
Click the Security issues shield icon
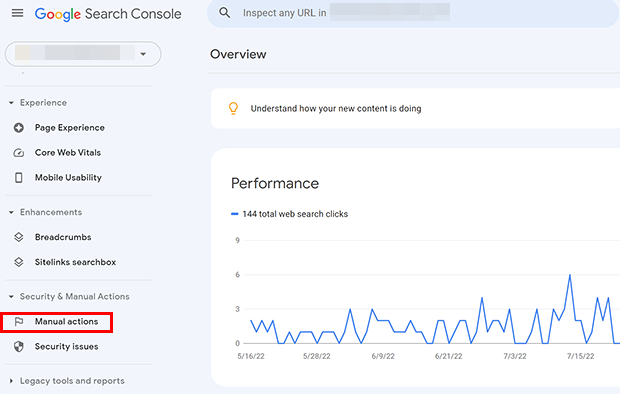coord(19,347)
